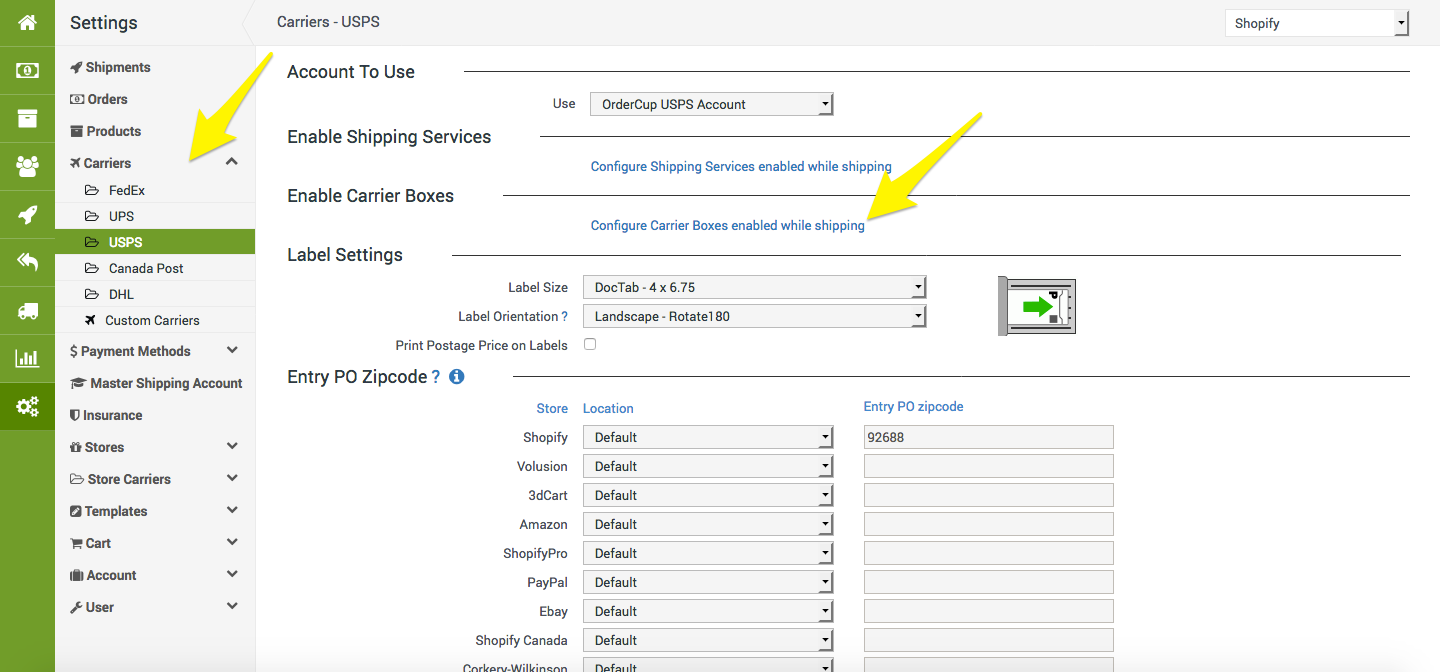Open the ShopifyPro row Location dropdown

707,553
